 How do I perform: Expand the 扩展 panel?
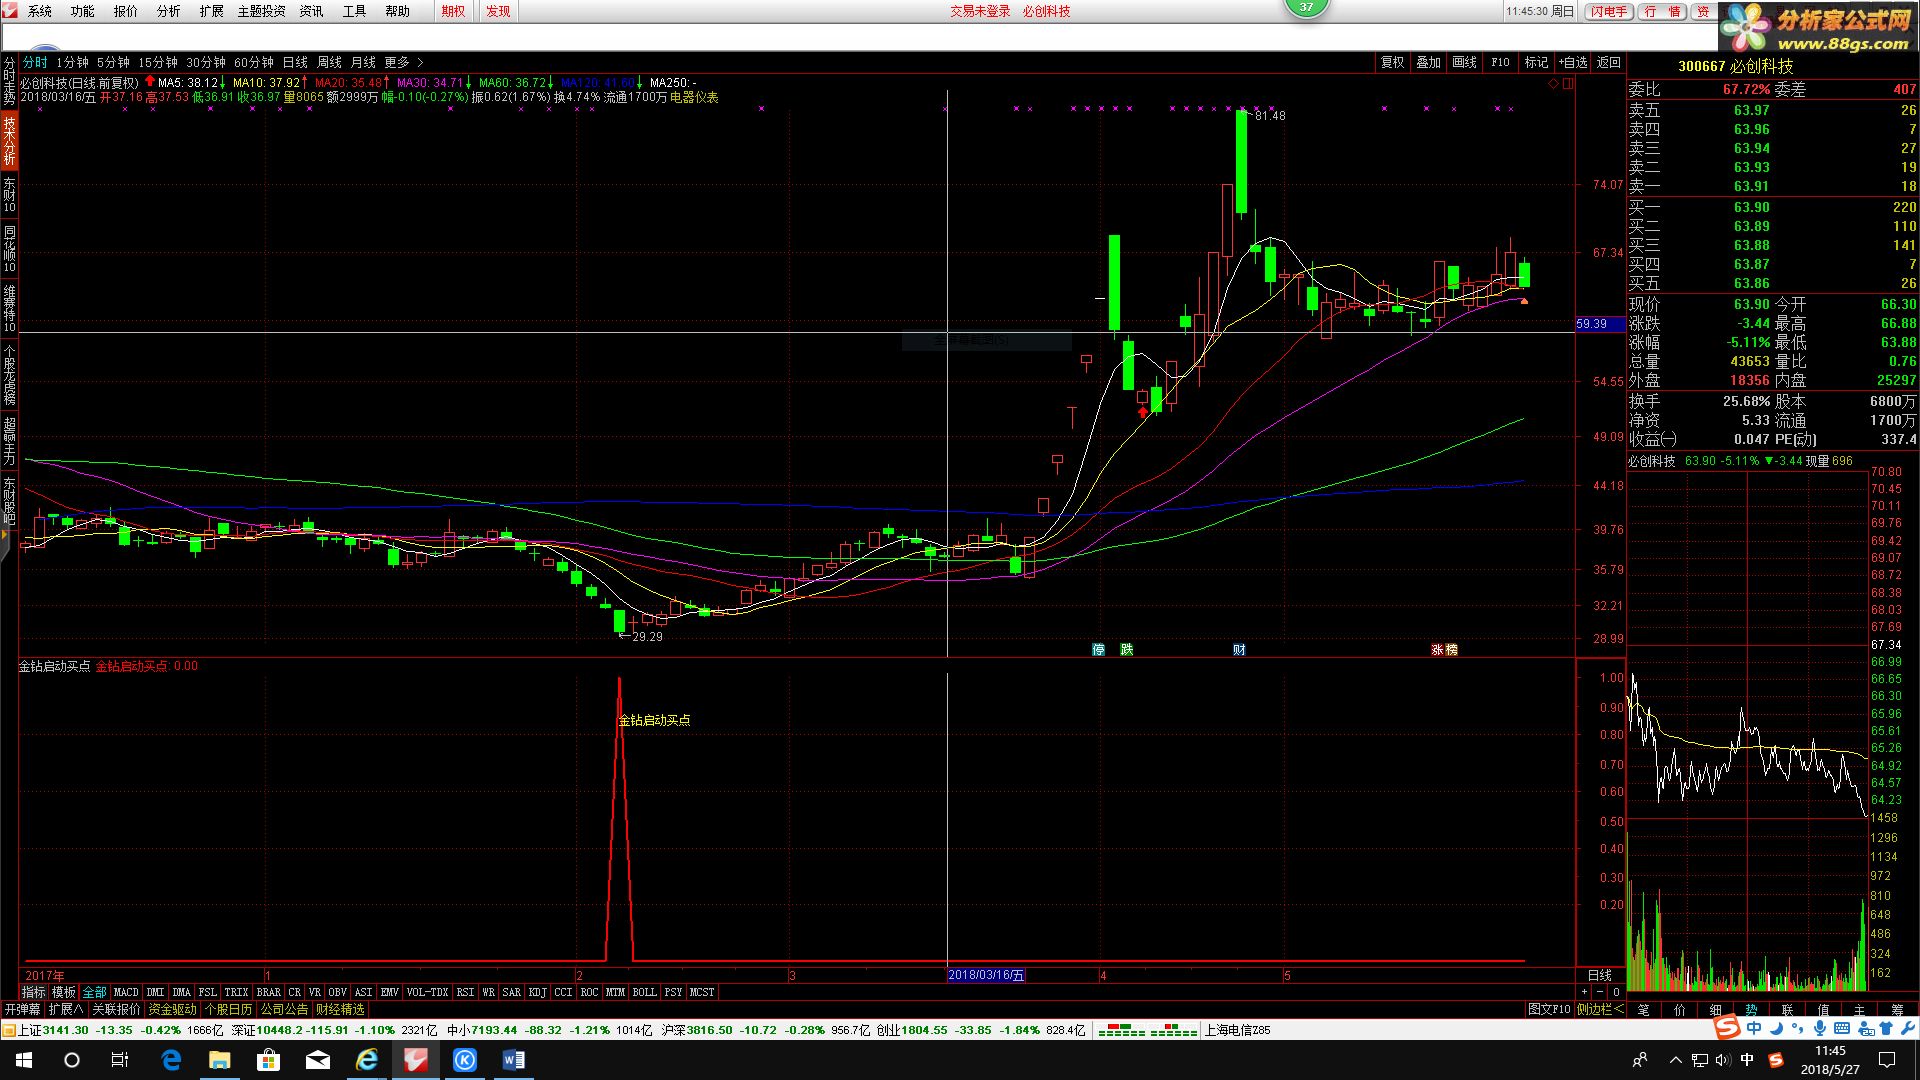(66, 1009)
